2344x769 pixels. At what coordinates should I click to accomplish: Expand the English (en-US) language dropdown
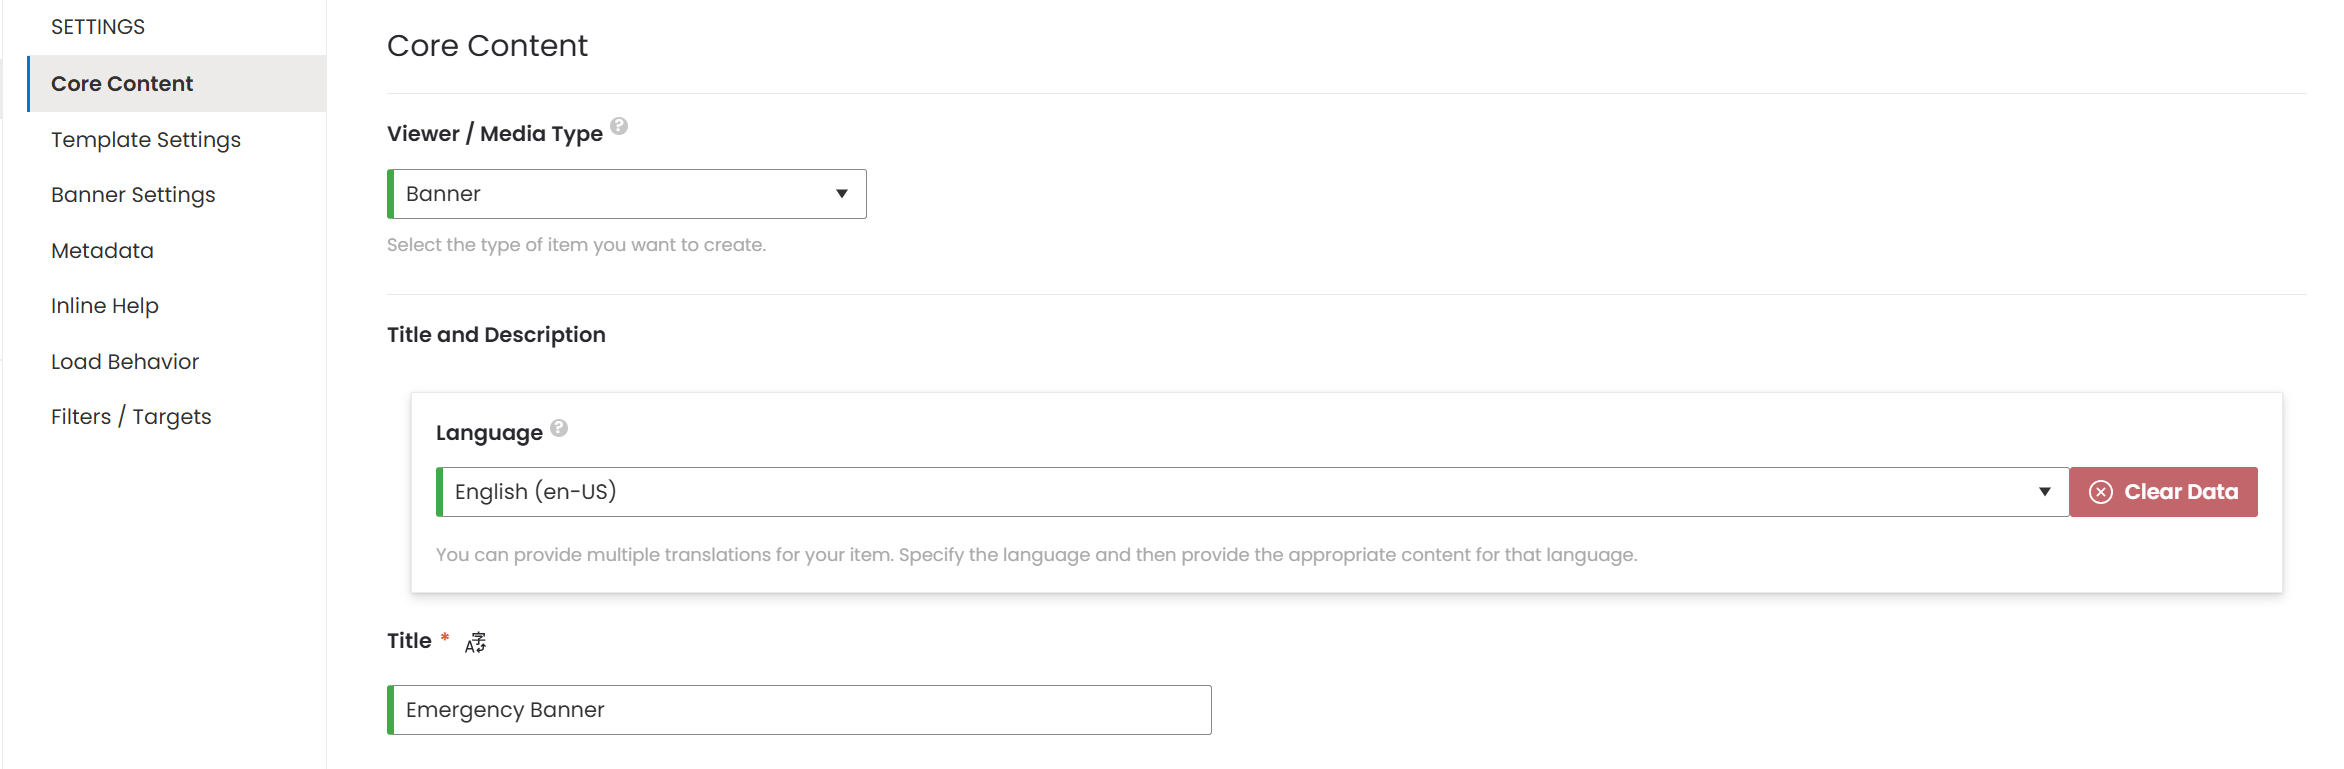(x=1252, y=492)
